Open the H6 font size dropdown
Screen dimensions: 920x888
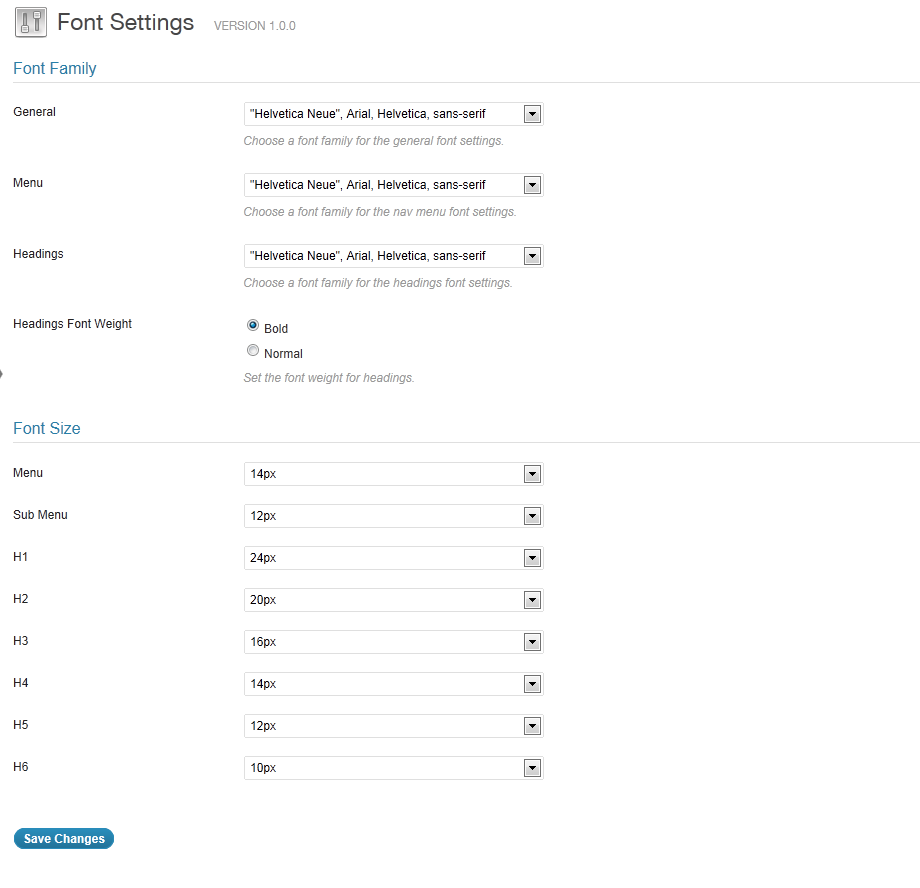394,768
